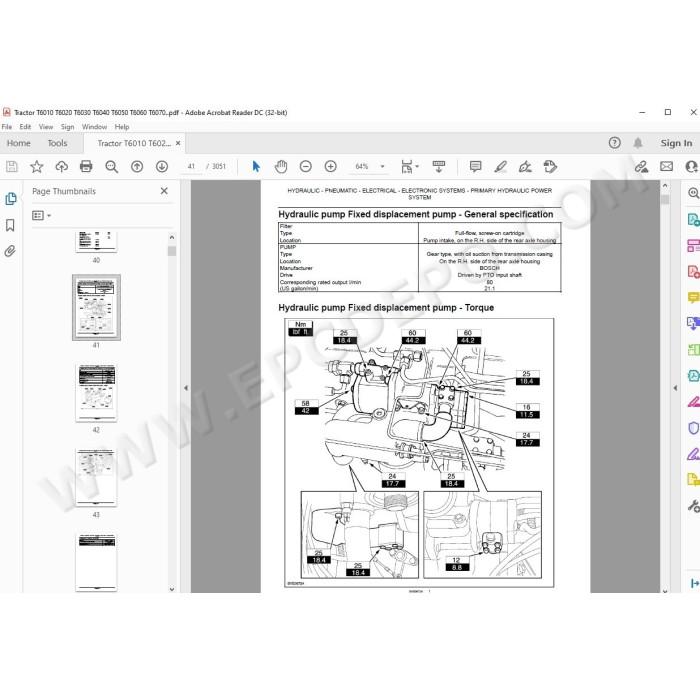Expand the right tools pane arrow at bottom
Screen dimensions: 700x700
pyautogui.click(x=695, y=583)
